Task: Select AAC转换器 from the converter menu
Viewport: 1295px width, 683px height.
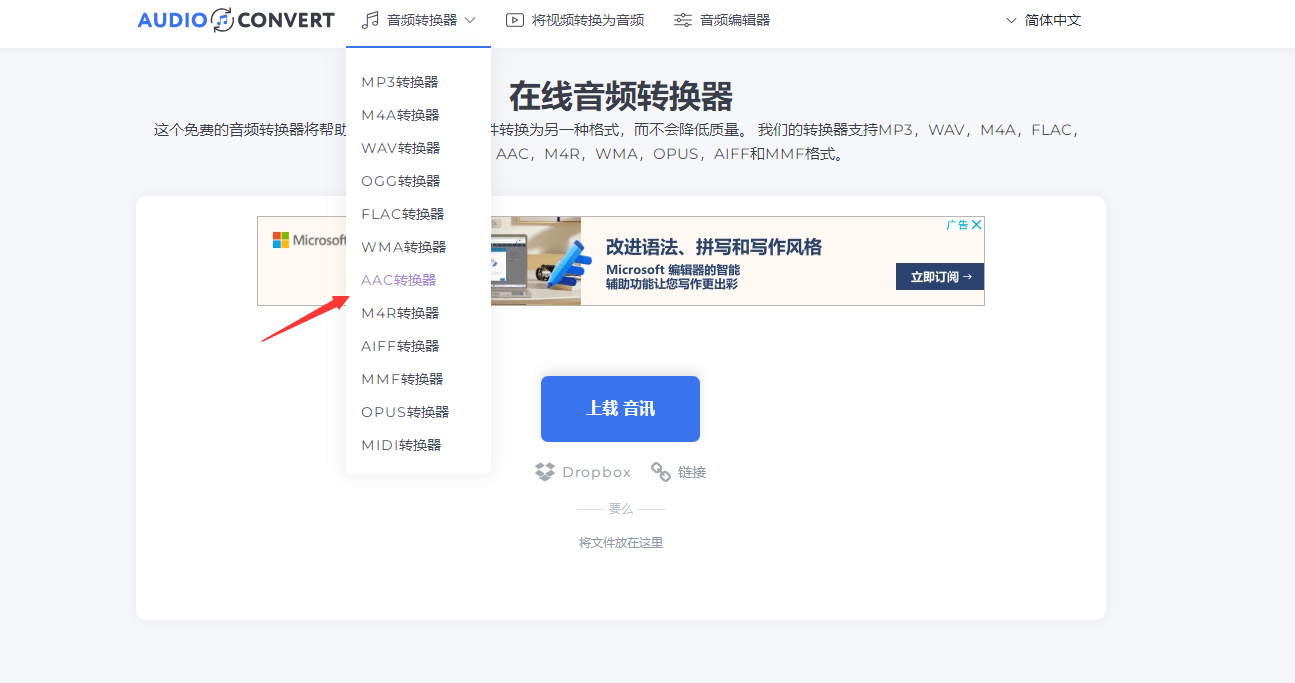Action: tap(401, 279)
